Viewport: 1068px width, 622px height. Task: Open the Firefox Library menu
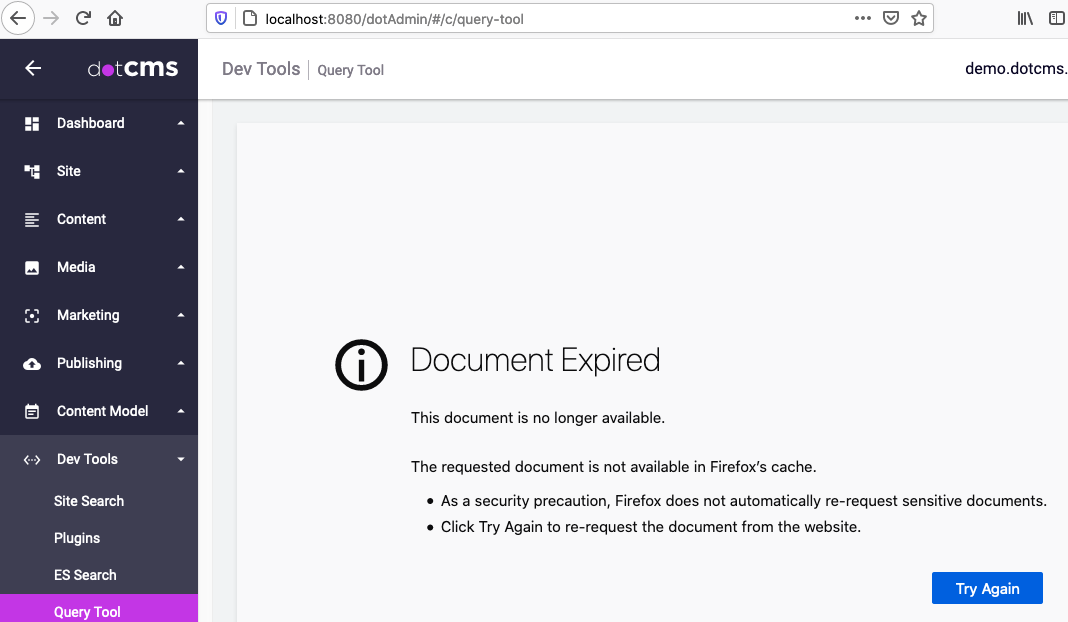[x=1025, y=17]
